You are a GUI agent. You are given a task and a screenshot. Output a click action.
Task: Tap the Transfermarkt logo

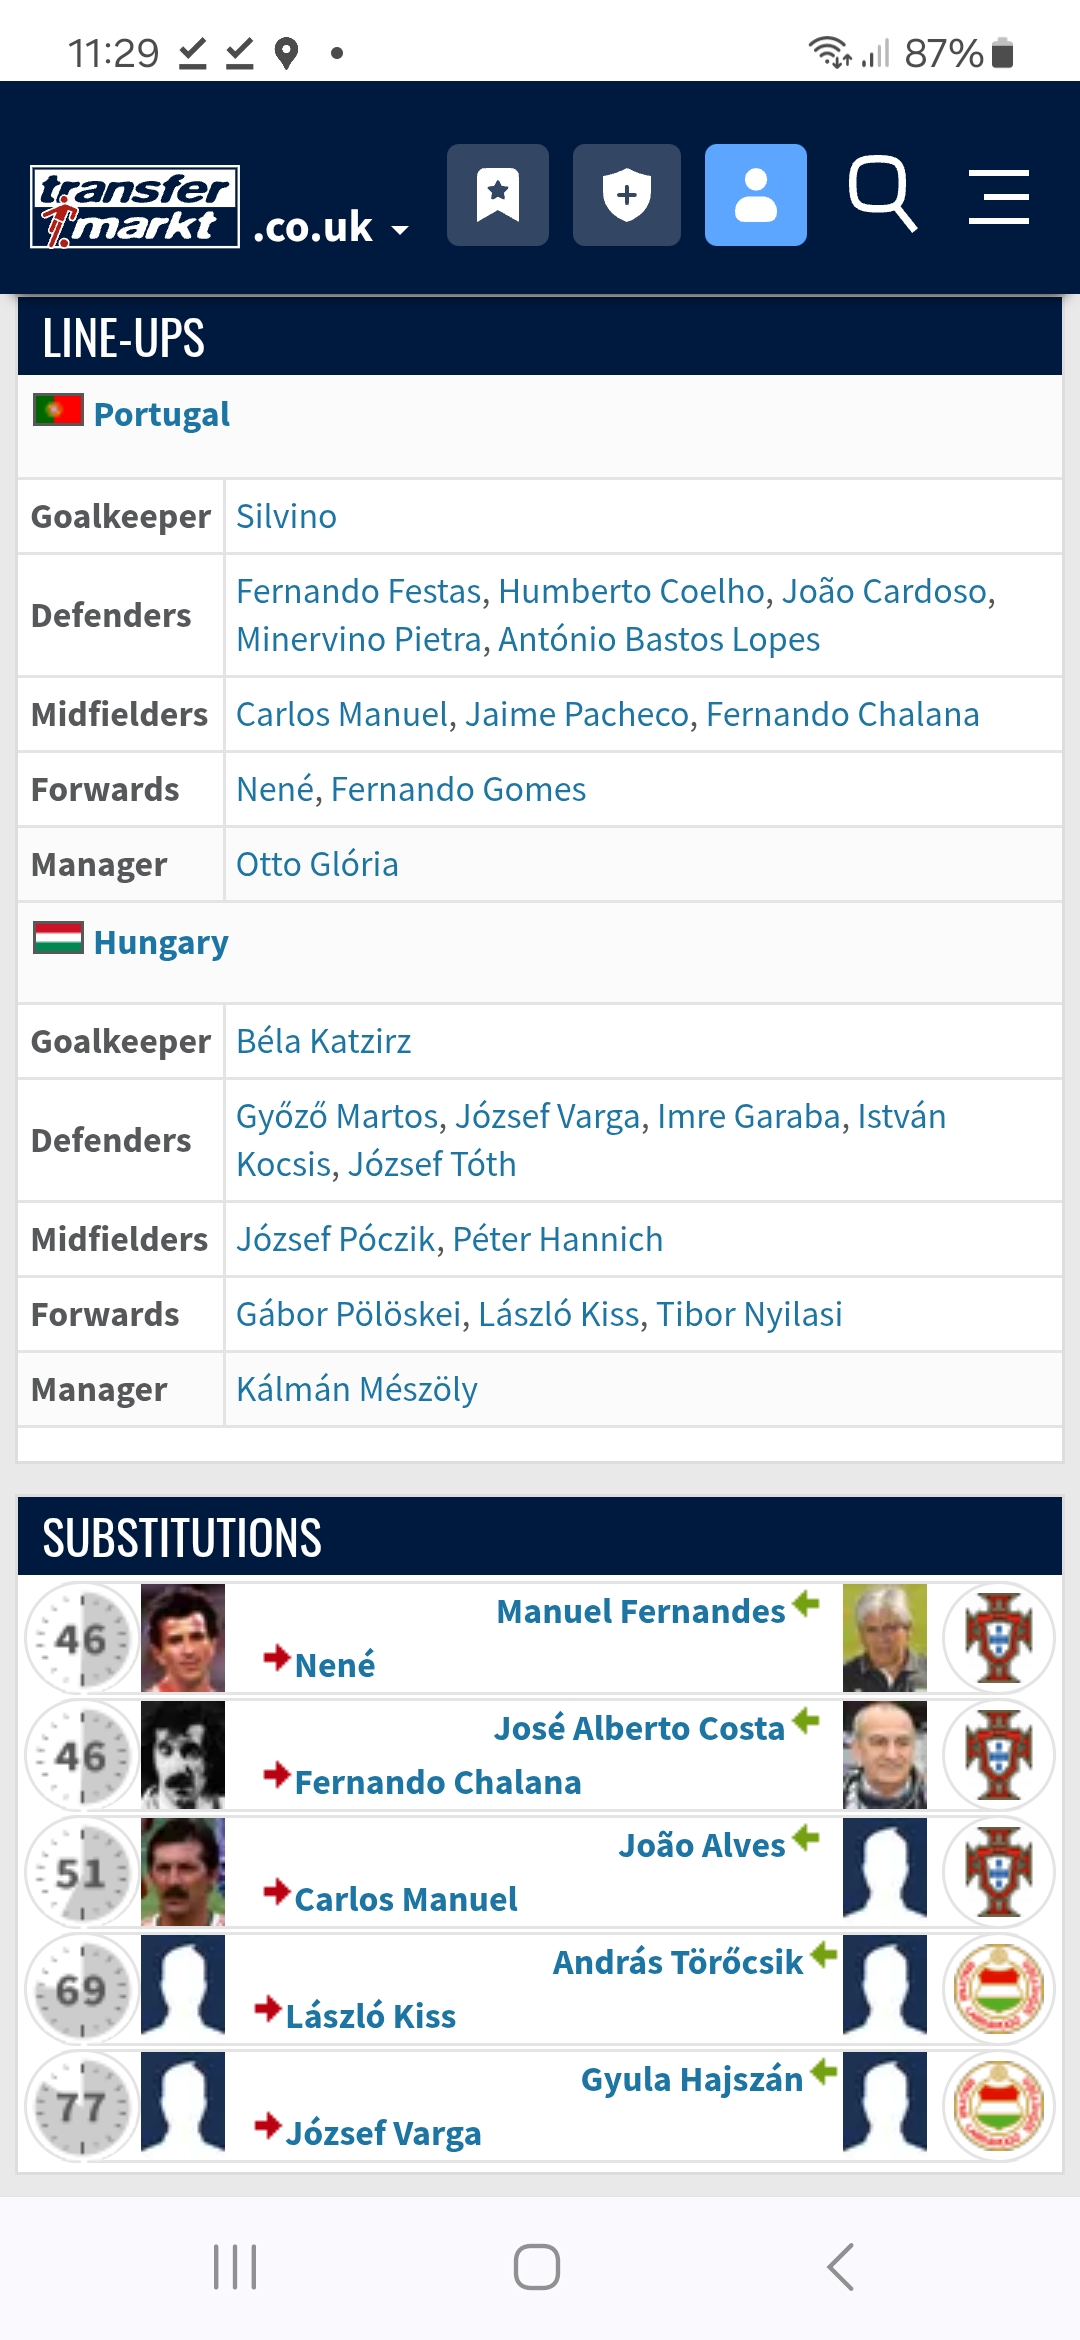point(135,207)
